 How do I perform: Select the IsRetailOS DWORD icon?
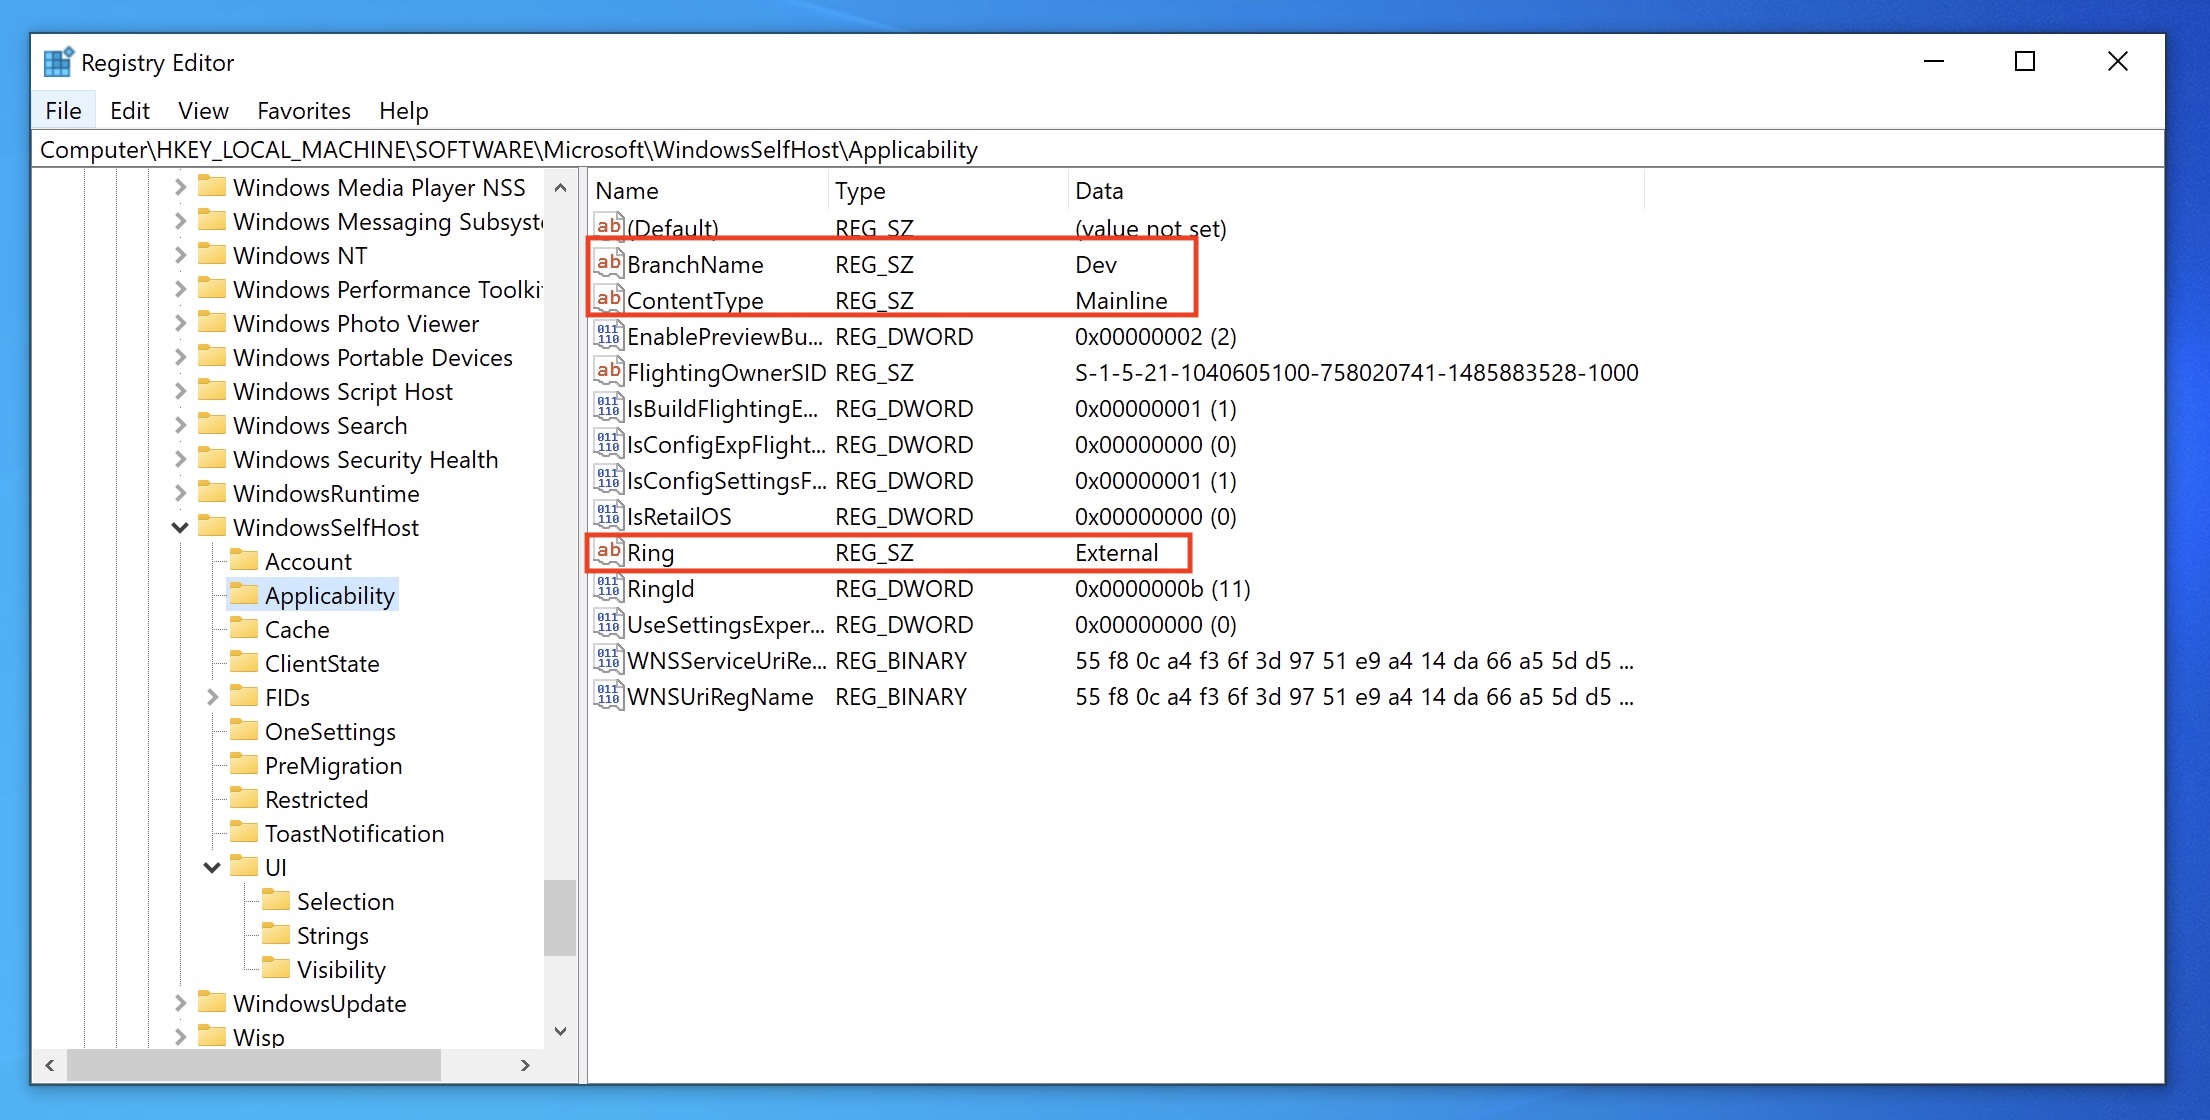click(x=608, y=516)
